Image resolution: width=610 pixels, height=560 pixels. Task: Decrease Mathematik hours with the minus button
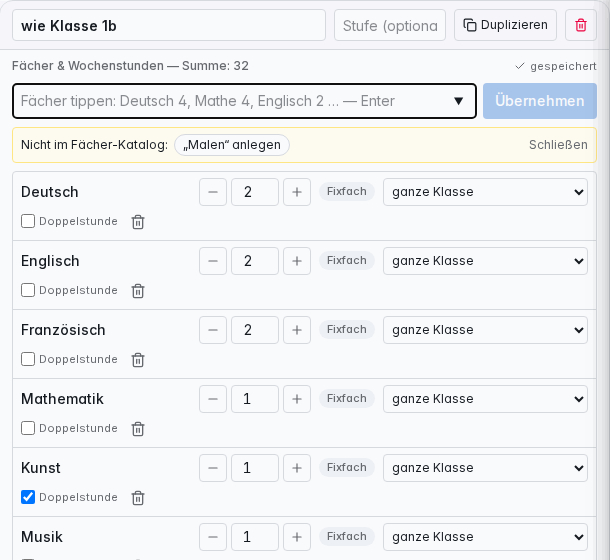pos(213,399)
